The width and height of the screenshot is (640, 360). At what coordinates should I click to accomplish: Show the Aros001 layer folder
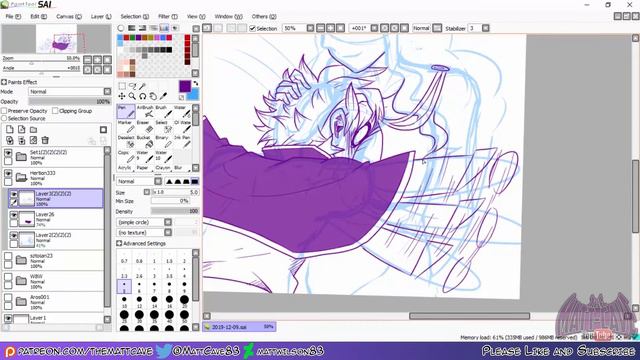[x=8, y=298]
